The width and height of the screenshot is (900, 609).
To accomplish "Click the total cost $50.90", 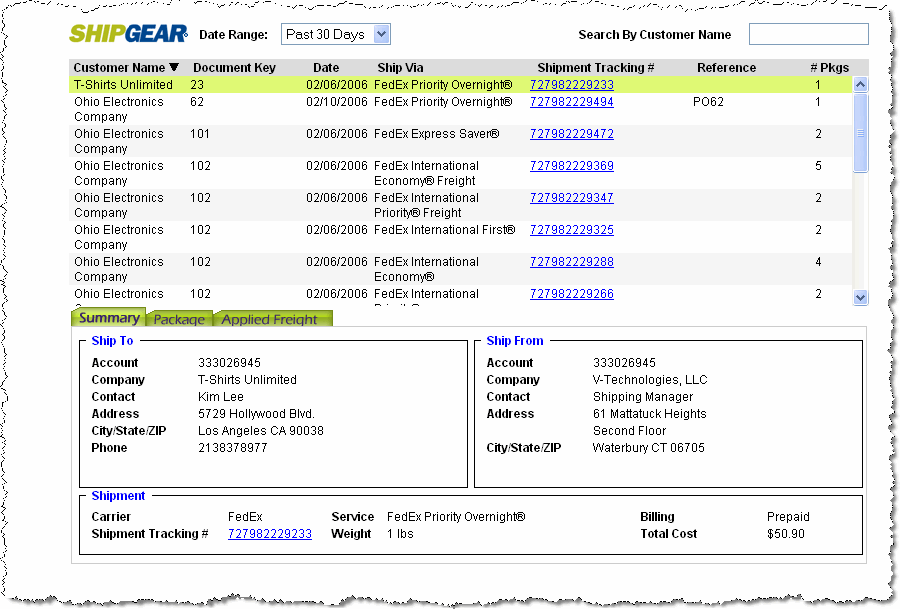I will pyautogui.click(x=786, y=534).
